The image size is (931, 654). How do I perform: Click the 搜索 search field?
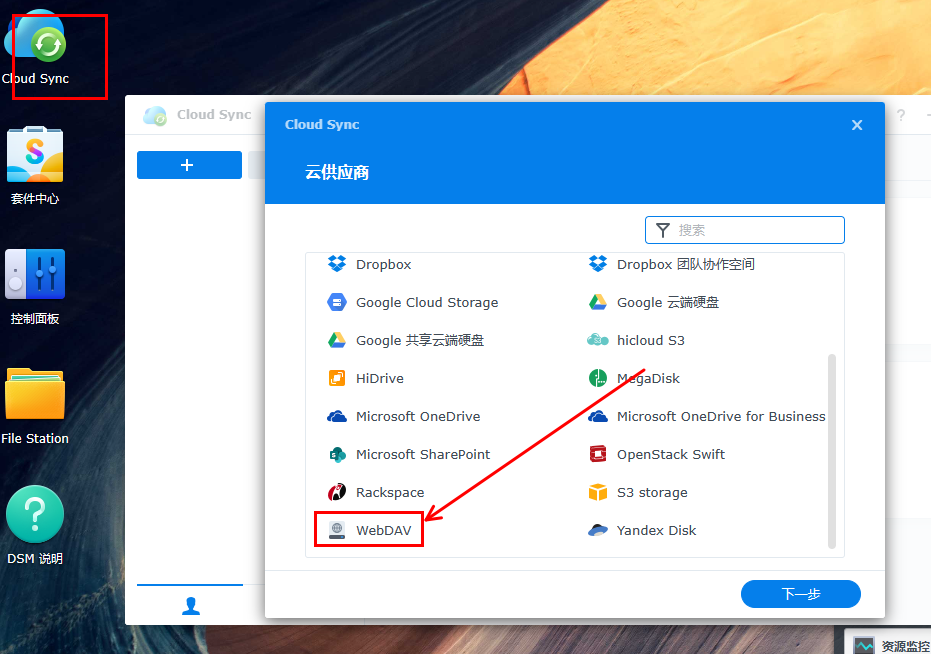(x=745, y=230)
